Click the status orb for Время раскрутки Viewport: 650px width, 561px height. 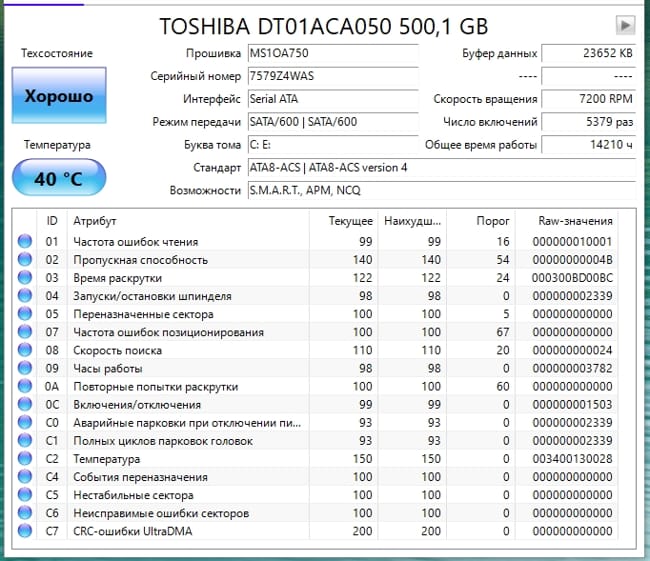click(25, 277)
